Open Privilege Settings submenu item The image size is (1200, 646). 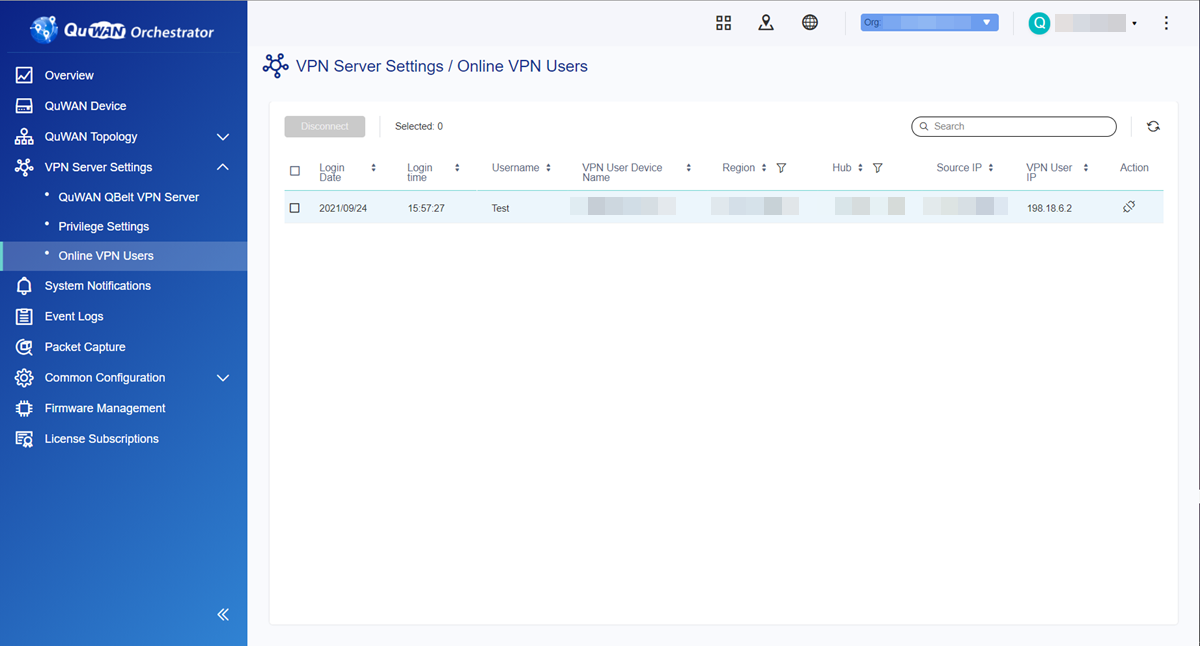(x=104, y=227)
